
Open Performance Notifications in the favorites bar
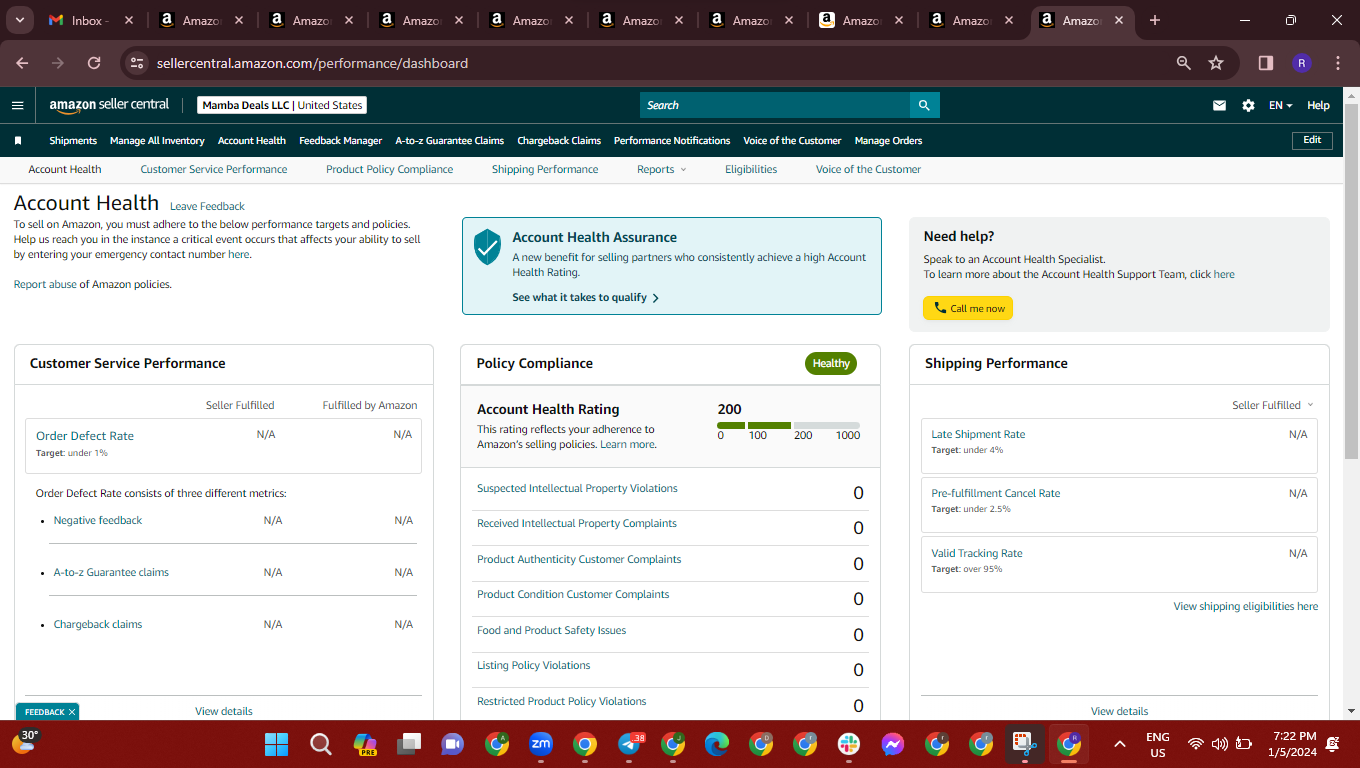pos(672,141)
